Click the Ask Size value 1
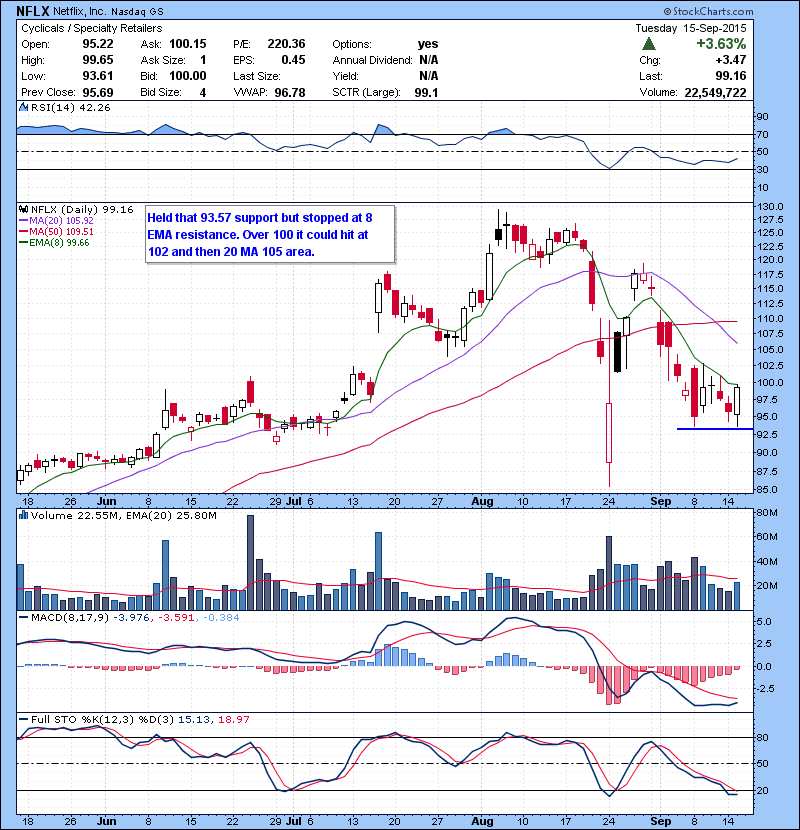The image size is (800, 830). [x=203, y=60]
